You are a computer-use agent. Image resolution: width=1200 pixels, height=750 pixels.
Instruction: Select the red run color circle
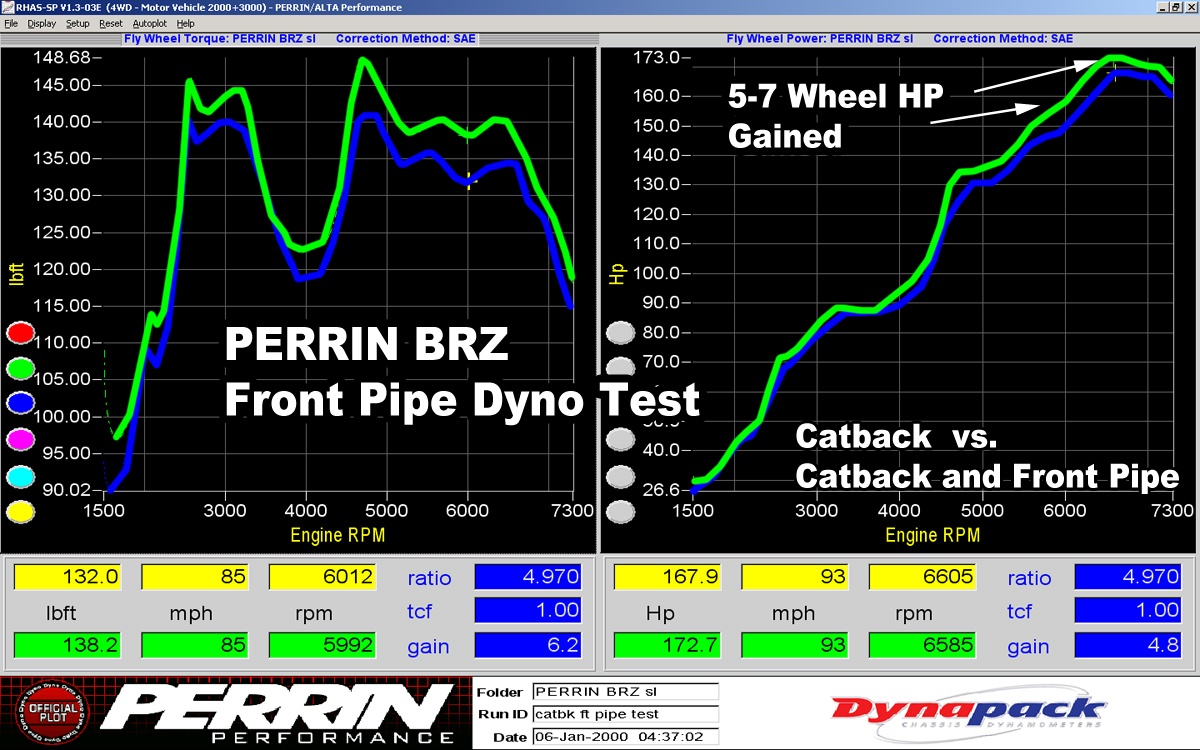click(x=21, y=333)
